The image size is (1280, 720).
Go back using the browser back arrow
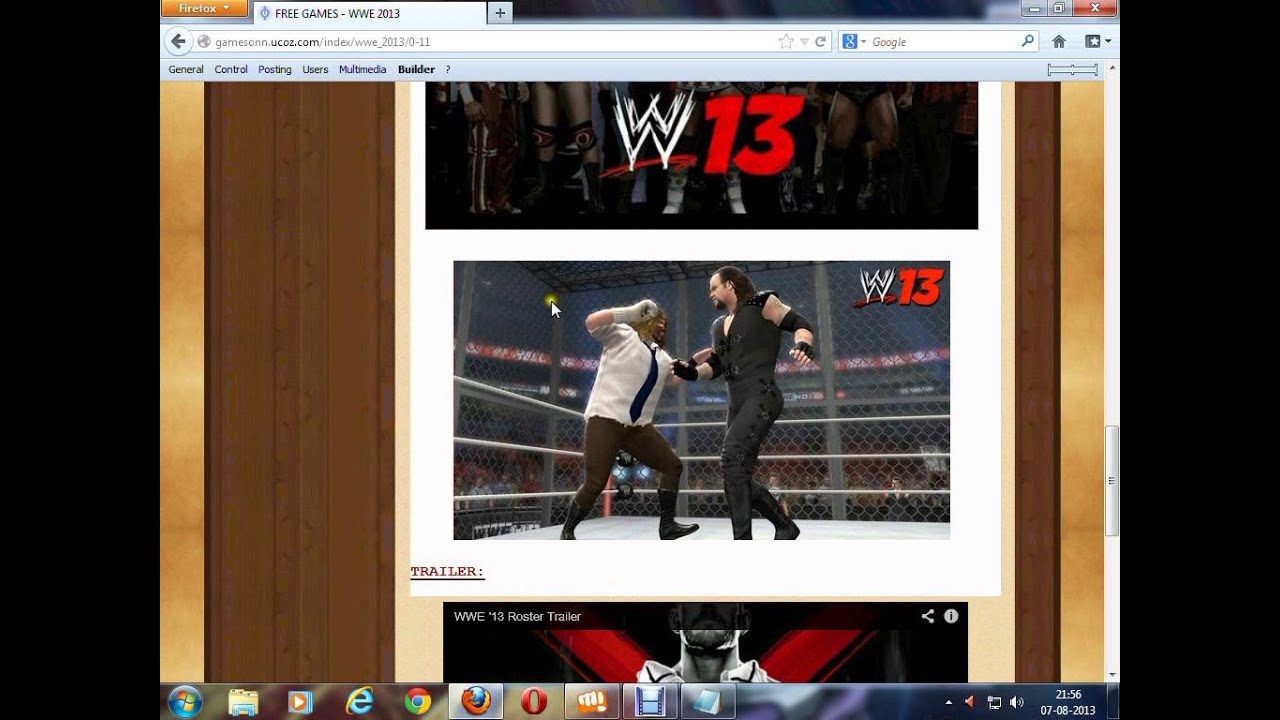[x=178, y=41]
